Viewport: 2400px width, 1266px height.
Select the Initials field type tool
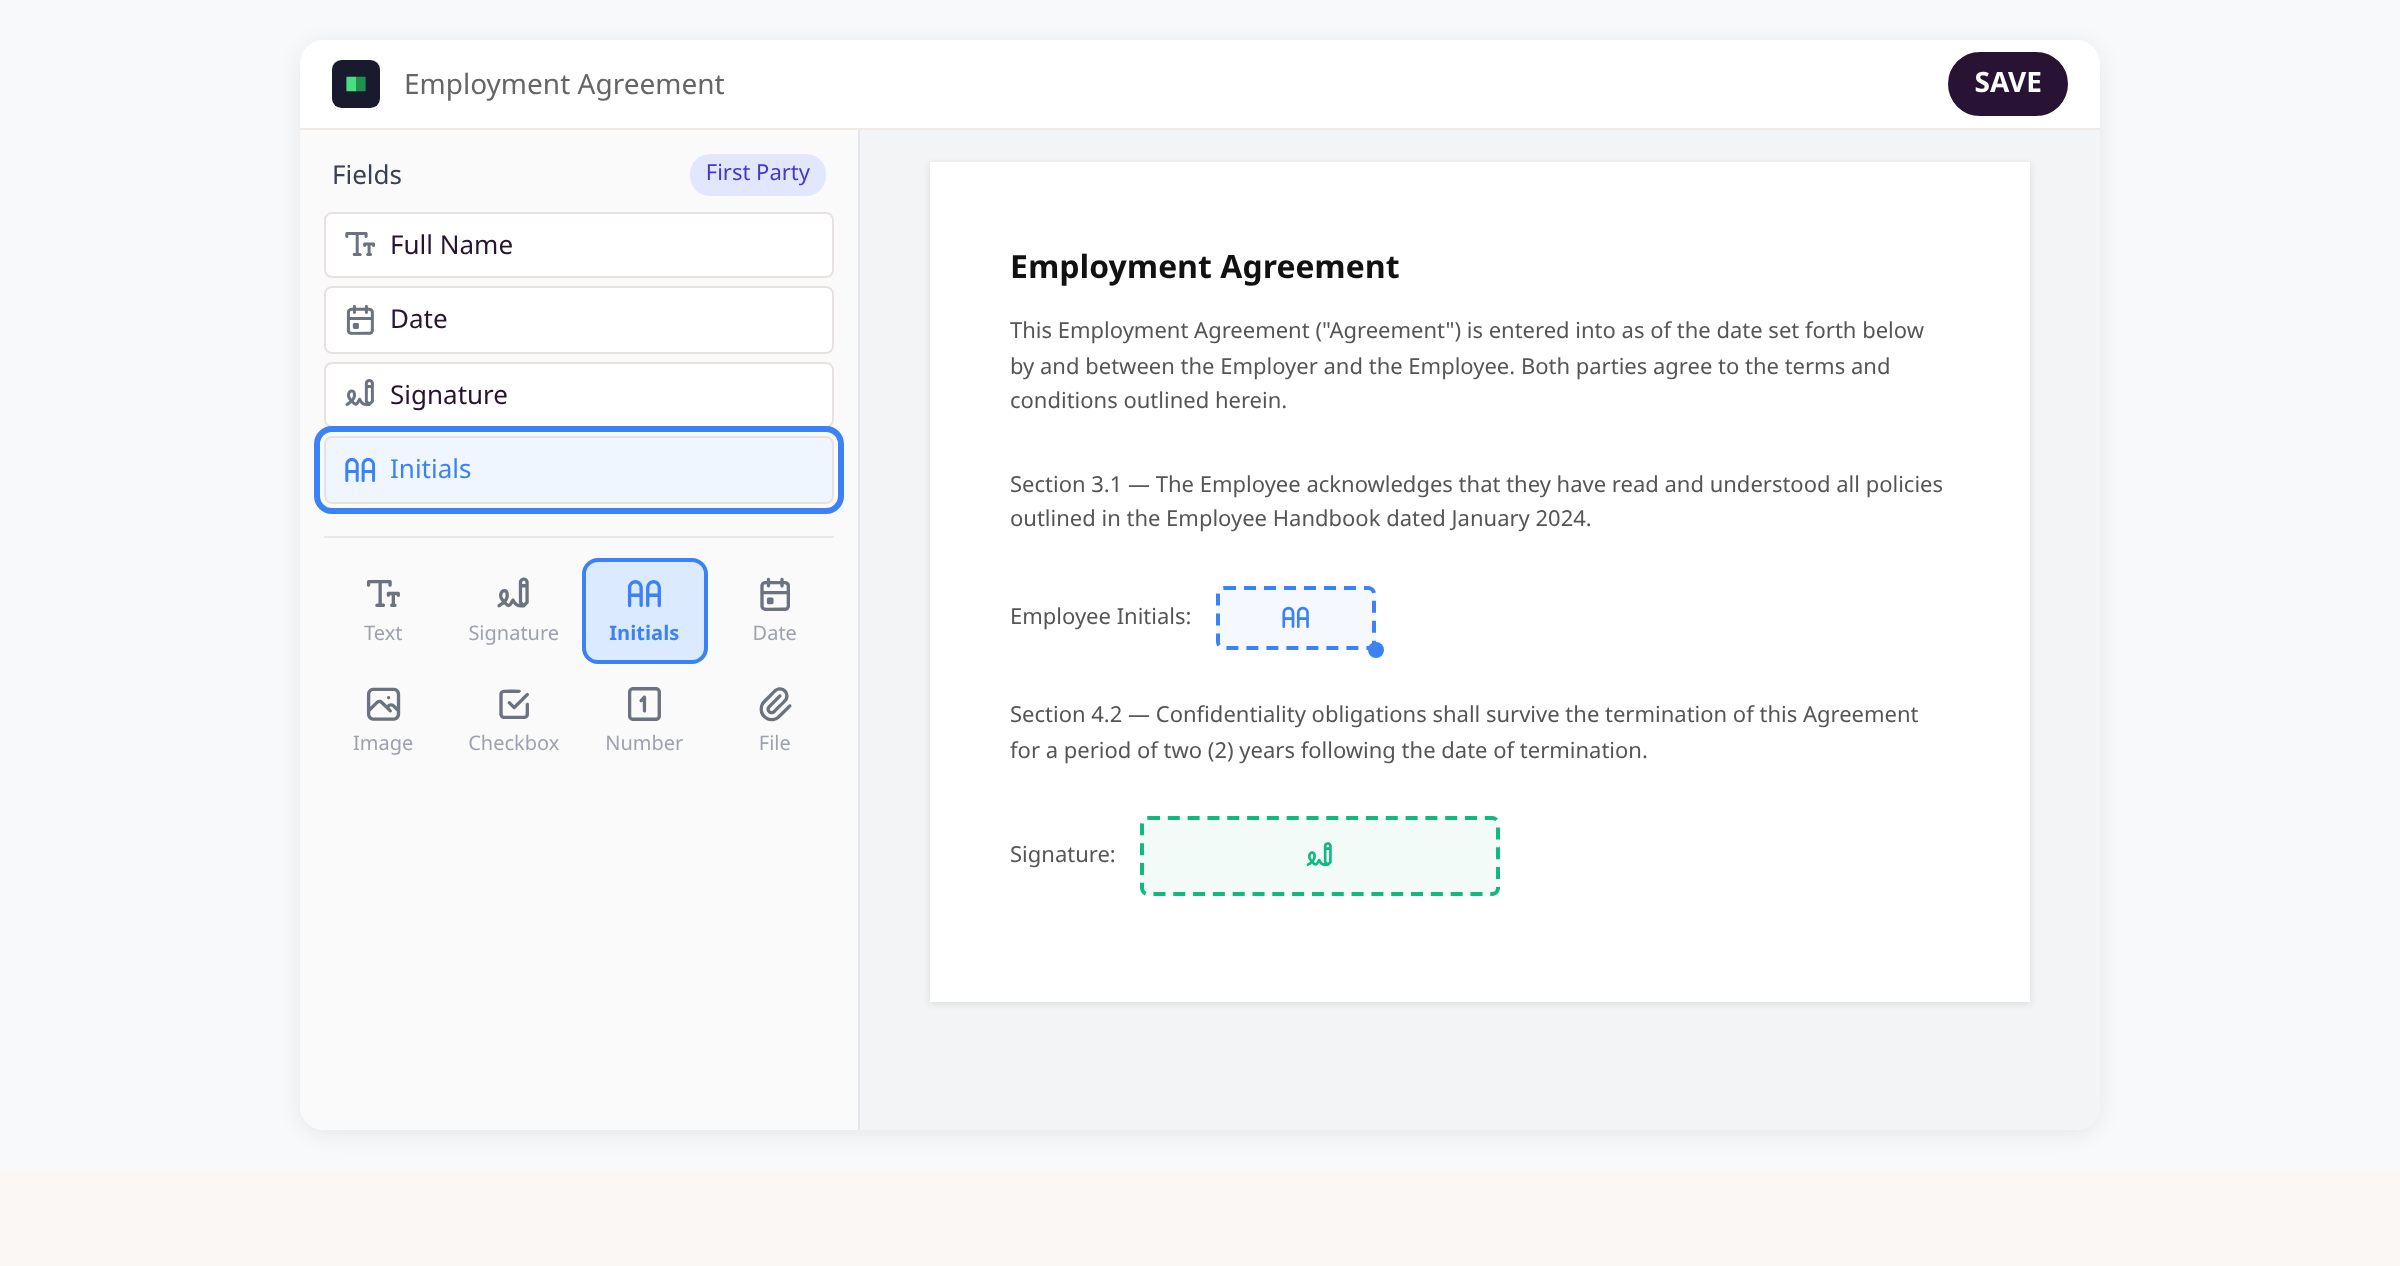point(644,611)
